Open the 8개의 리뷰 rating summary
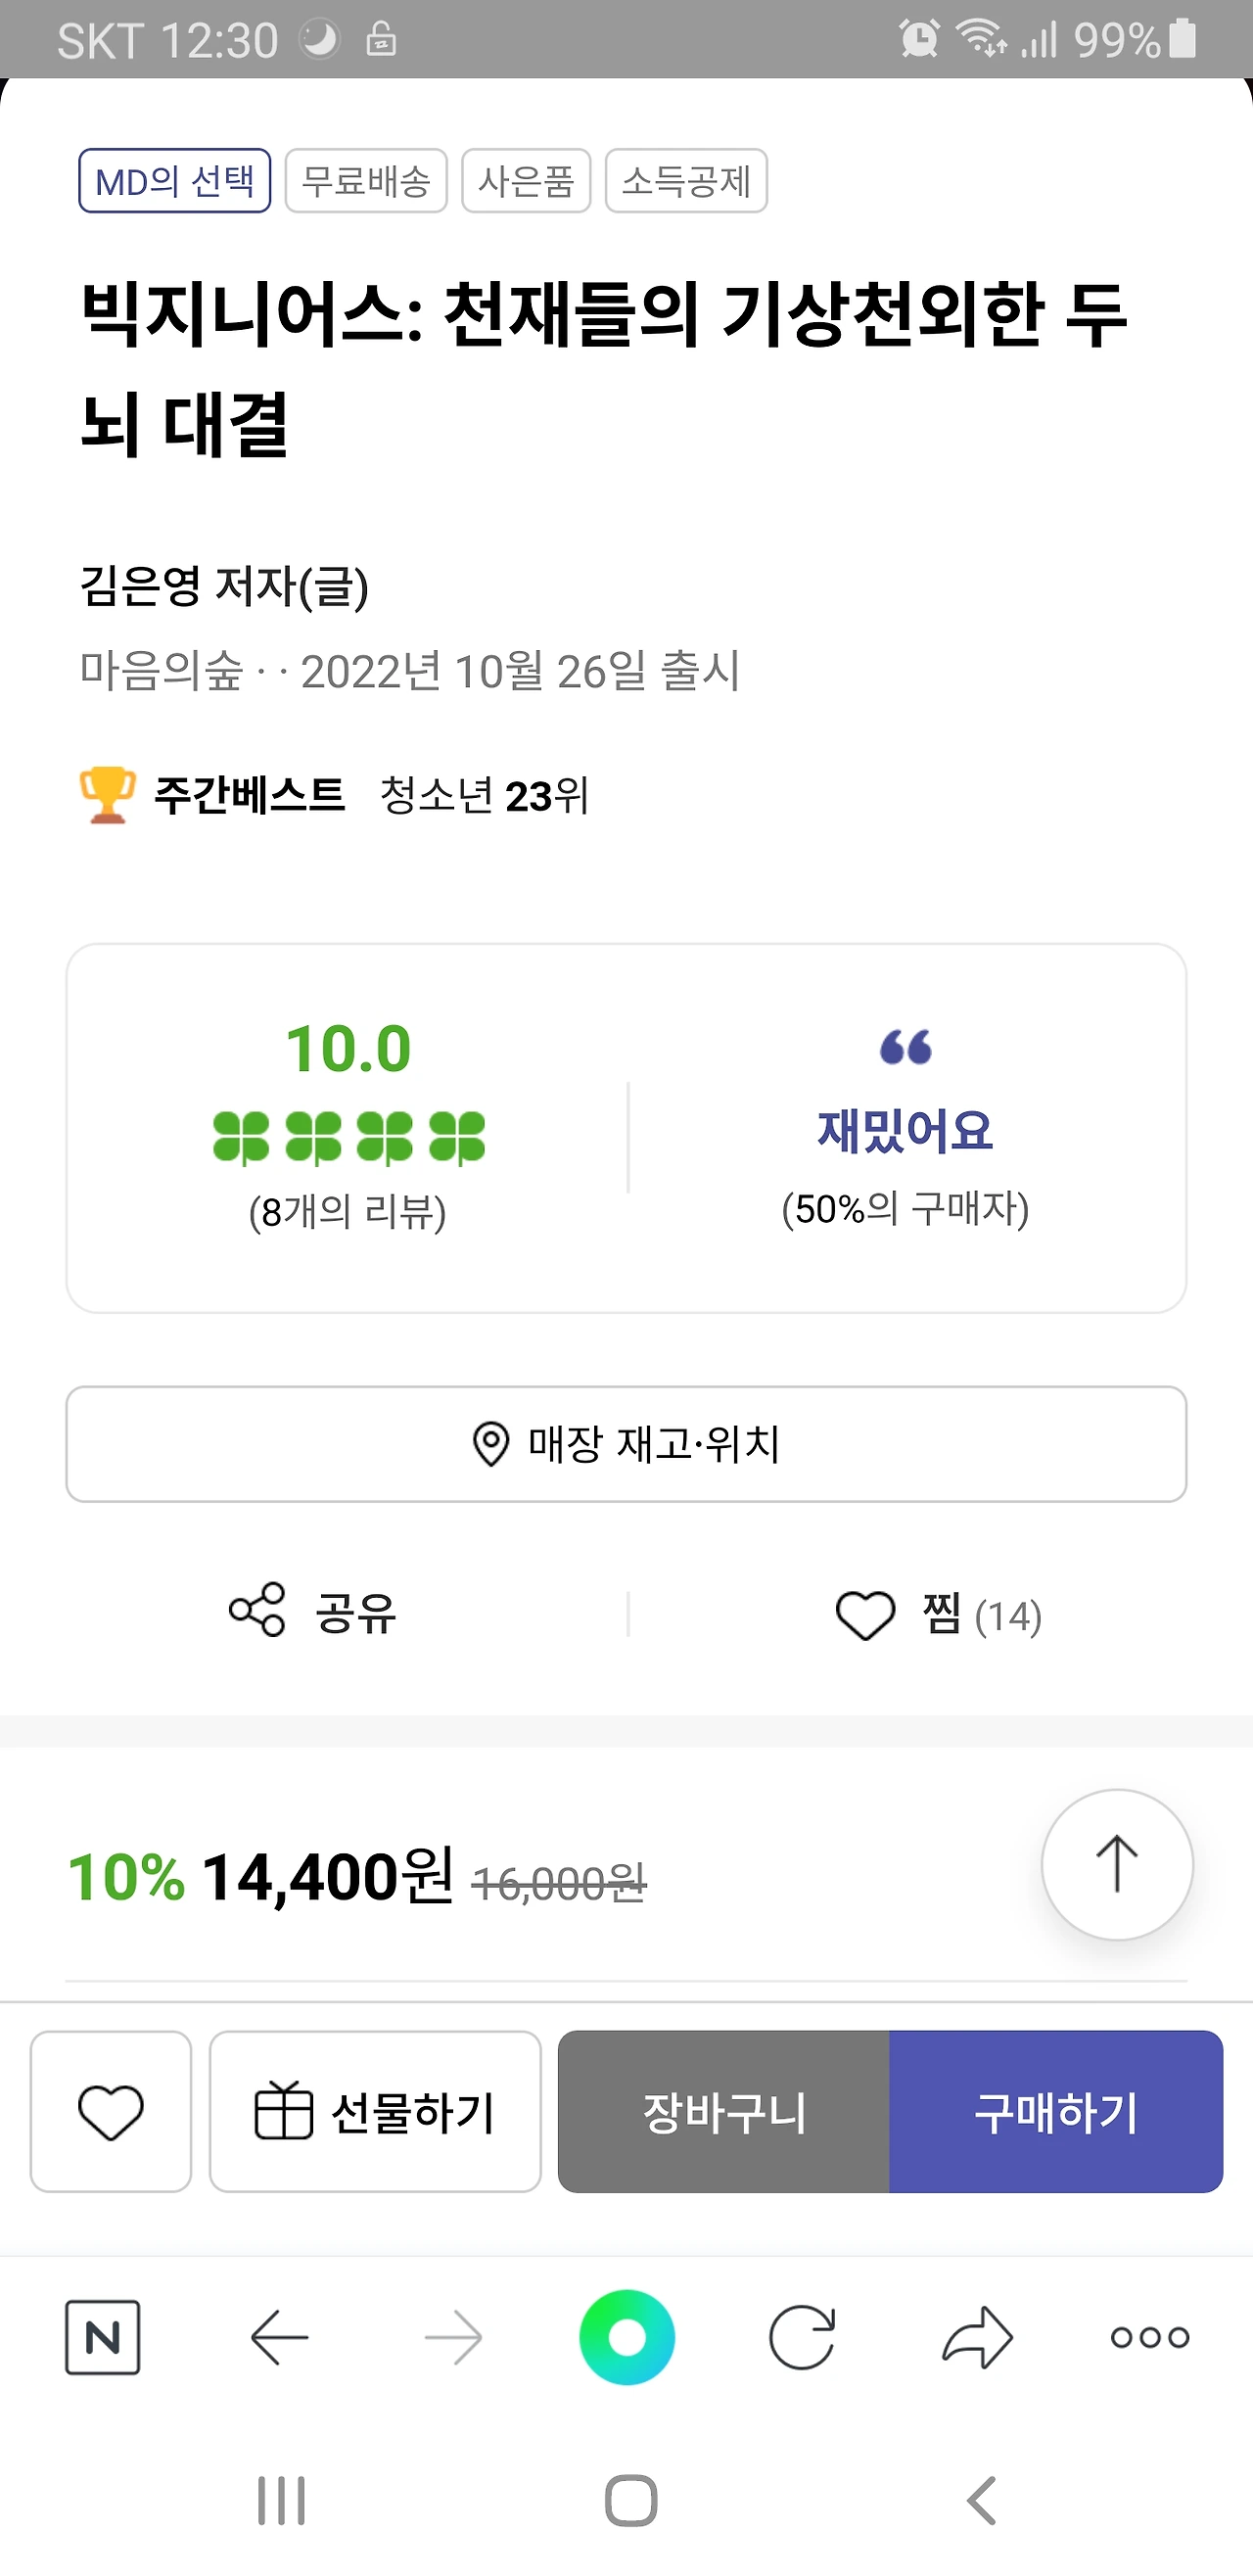Image resolution: width=1253 pixels, height=2576 pixels. [348, 1212]
